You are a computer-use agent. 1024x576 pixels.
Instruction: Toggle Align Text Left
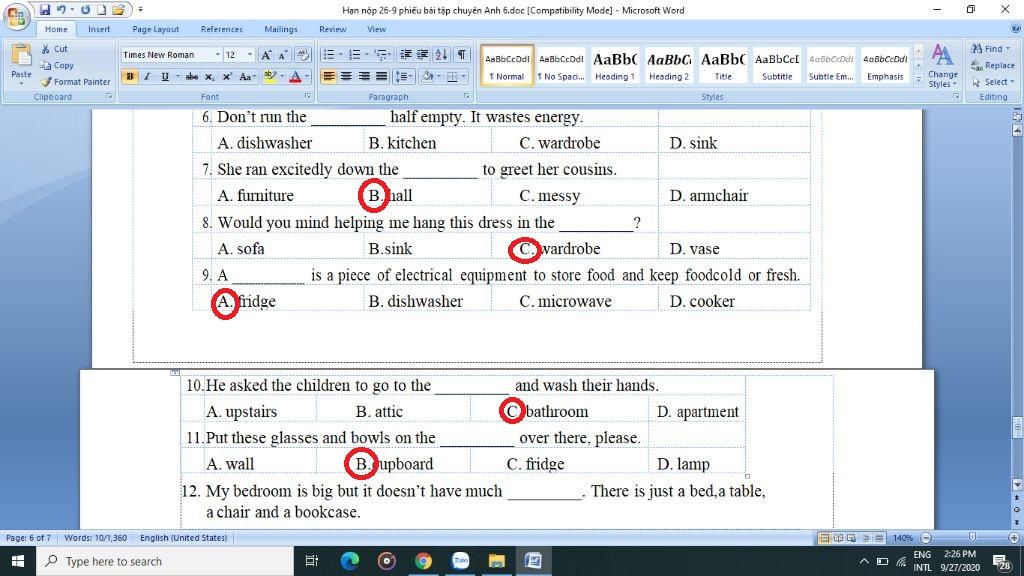[x=328, y=76]
